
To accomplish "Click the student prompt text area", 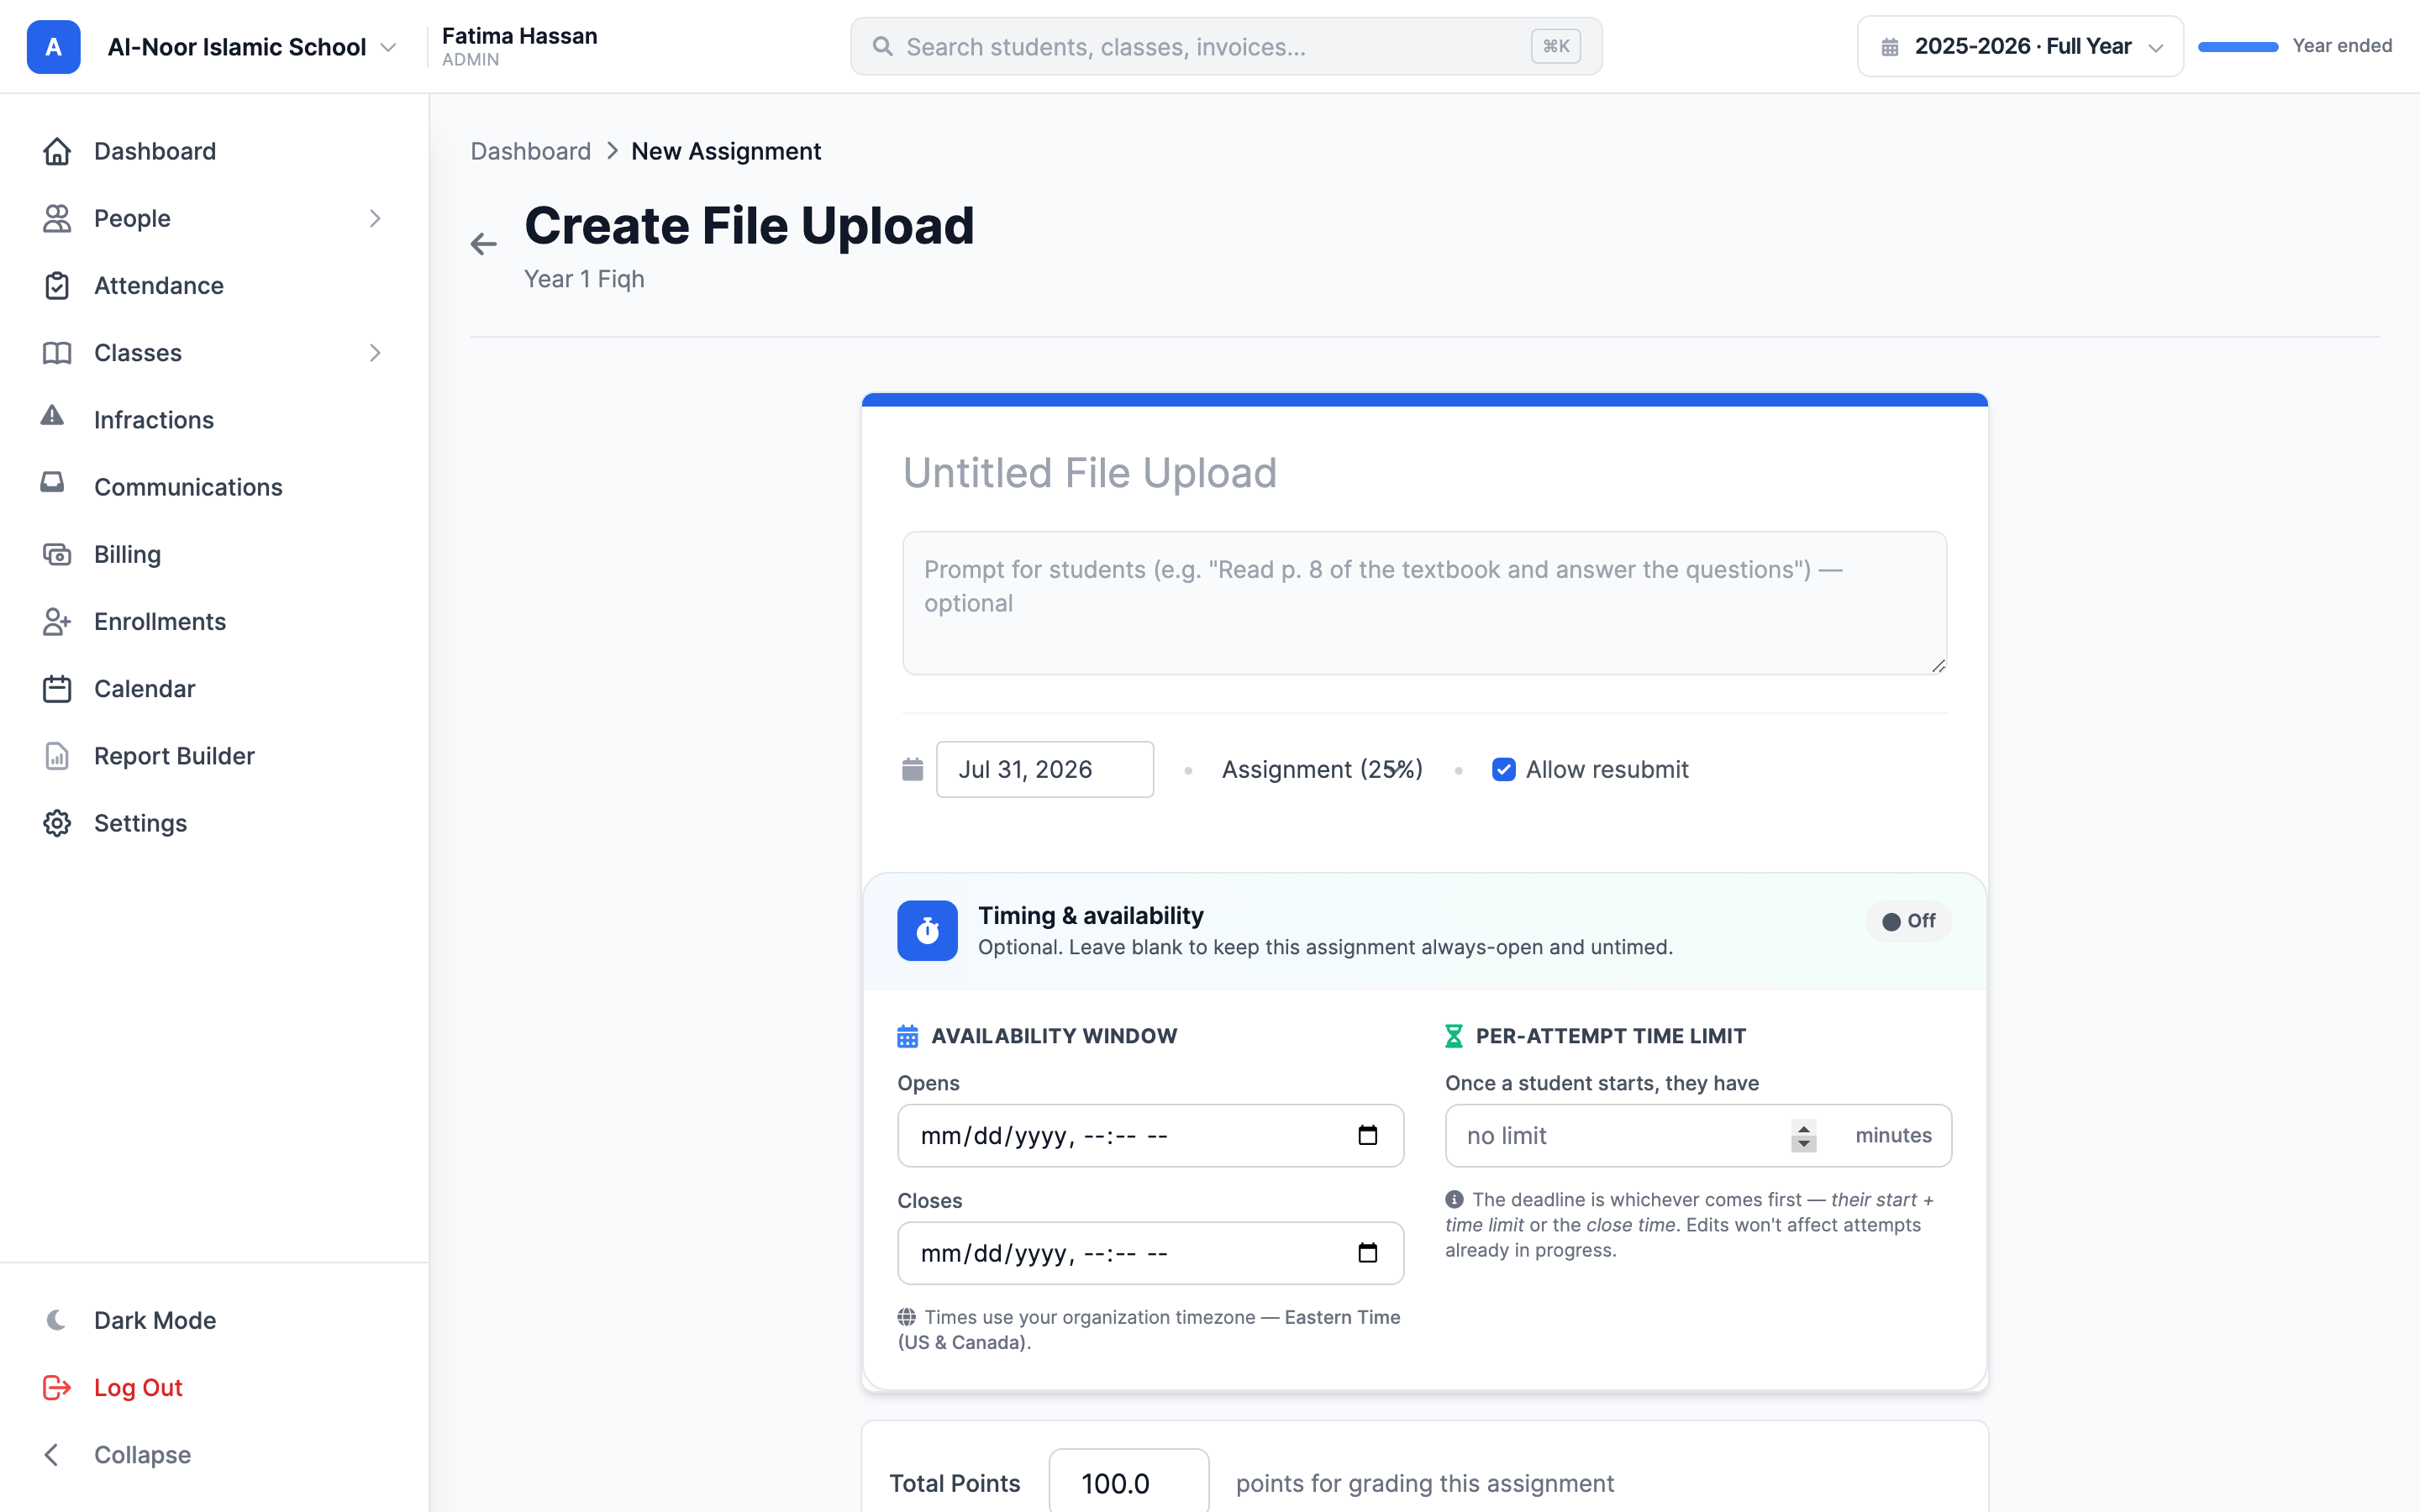I will 1424,603.
